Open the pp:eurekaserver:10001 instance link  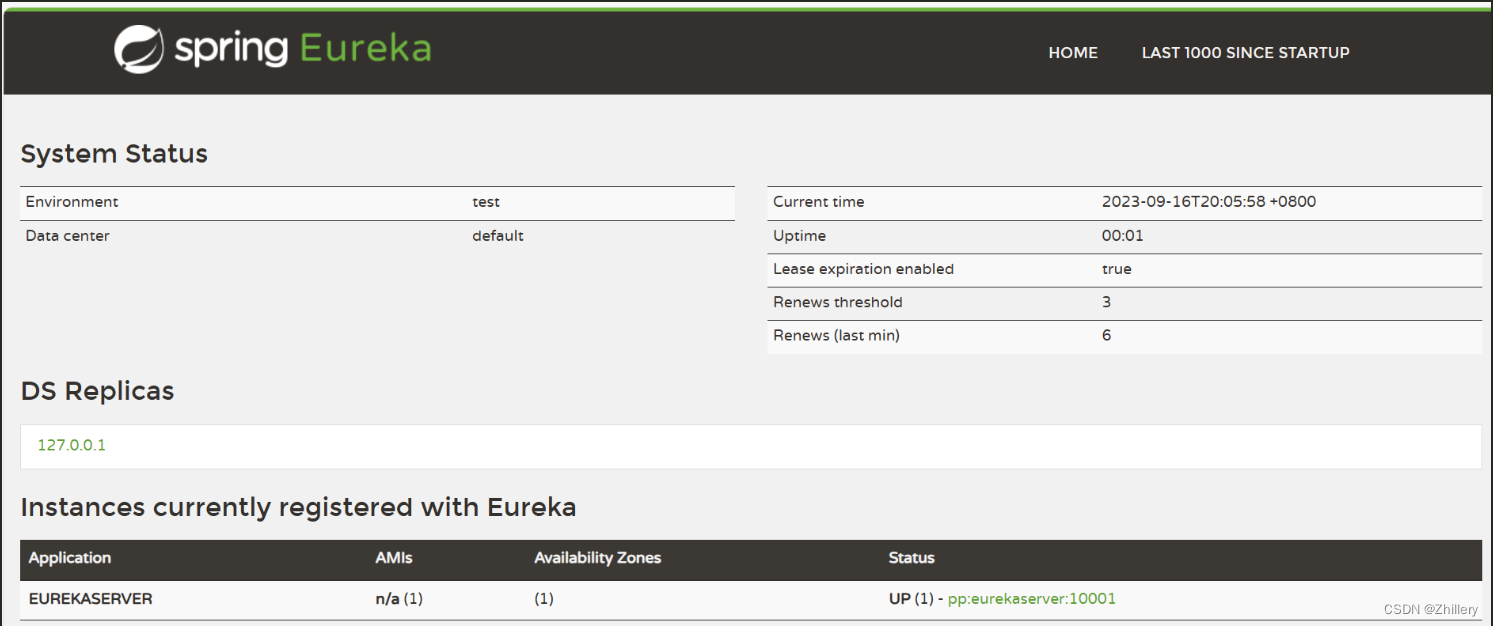1032,599
